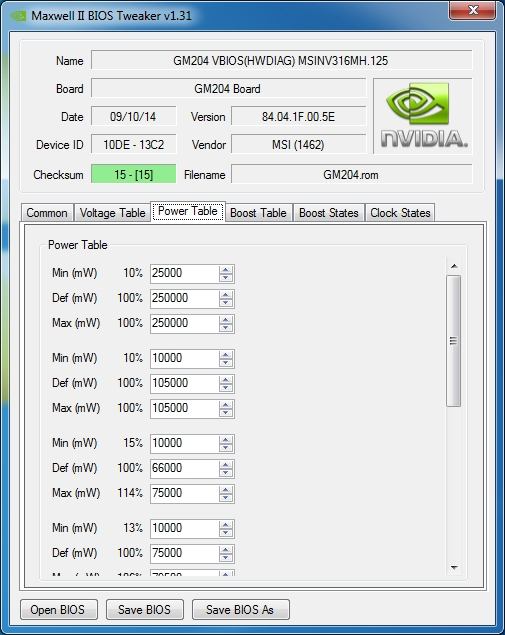Screen dimensions: 505x635
Task: Show the Clock States tab
Action: (400, 213)
